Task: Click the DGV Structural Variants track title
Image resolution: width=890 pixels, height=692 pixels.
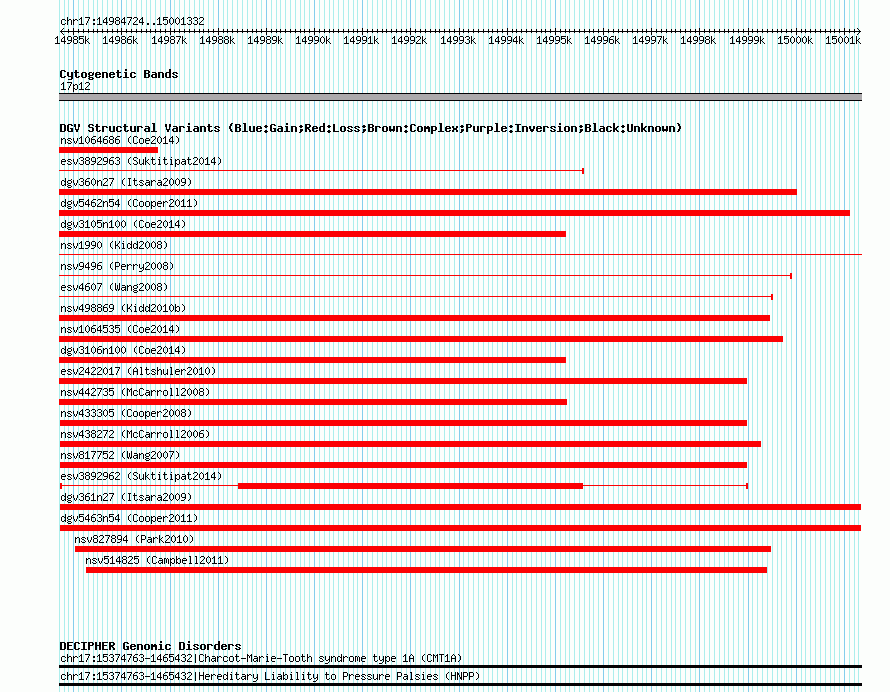Action: point(371,128)
